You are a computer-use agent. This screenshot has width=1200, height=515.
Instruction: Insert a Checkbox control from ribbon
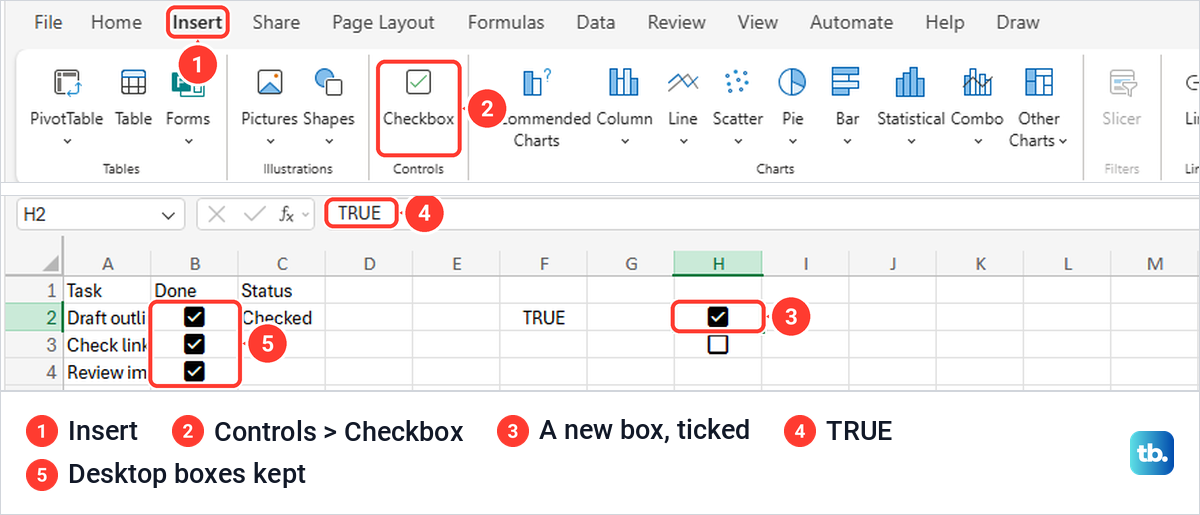click(x=419, y=98)
